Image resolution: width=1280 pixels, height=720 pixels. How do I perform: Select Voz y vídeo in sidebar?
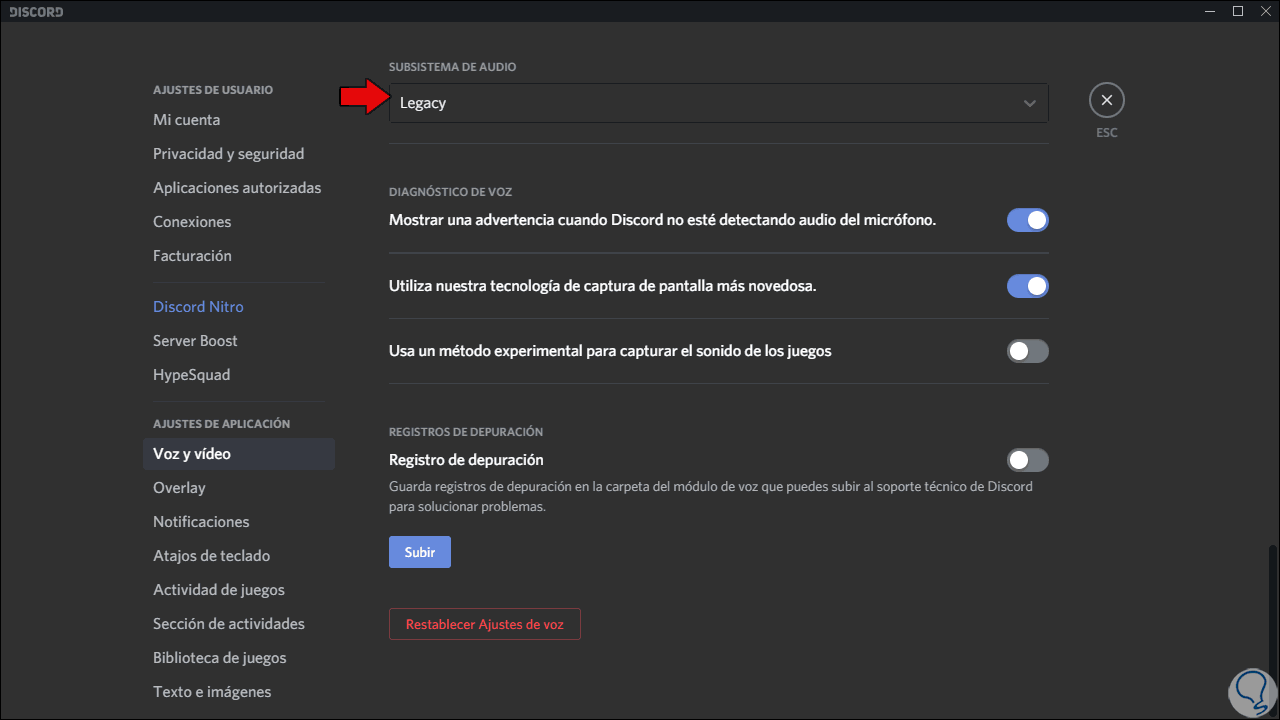[x=238, y=454]
